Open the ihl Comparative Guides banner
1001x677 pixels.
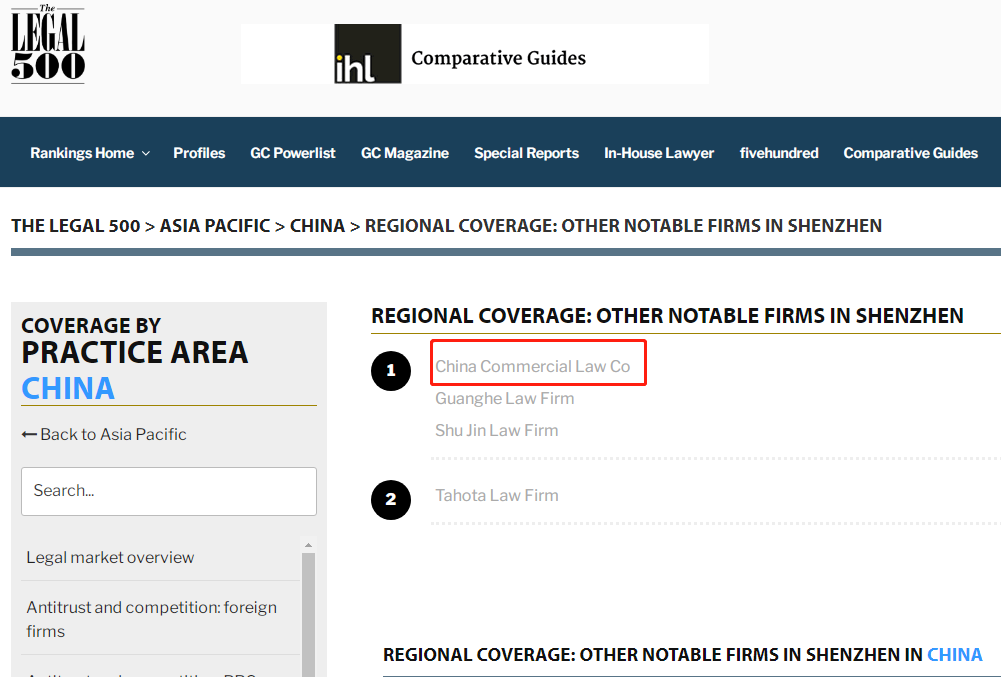474,54
